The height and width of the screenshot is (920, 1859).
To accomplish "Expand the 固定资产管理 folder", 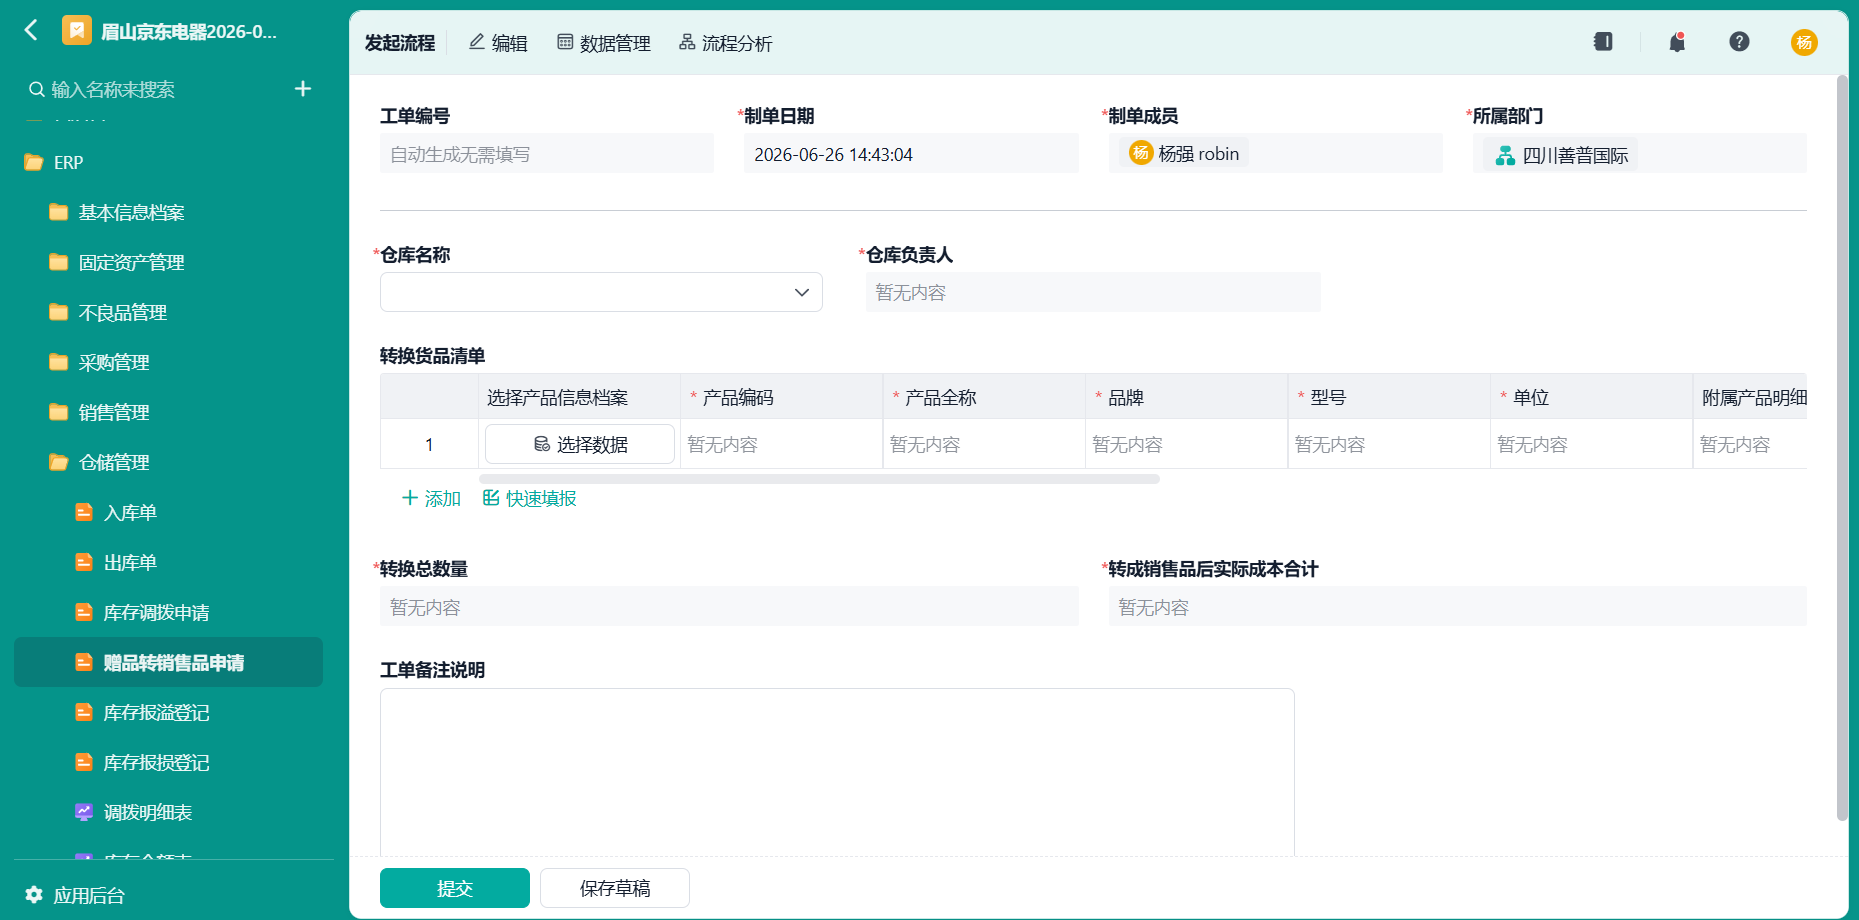I will point(168,262).
